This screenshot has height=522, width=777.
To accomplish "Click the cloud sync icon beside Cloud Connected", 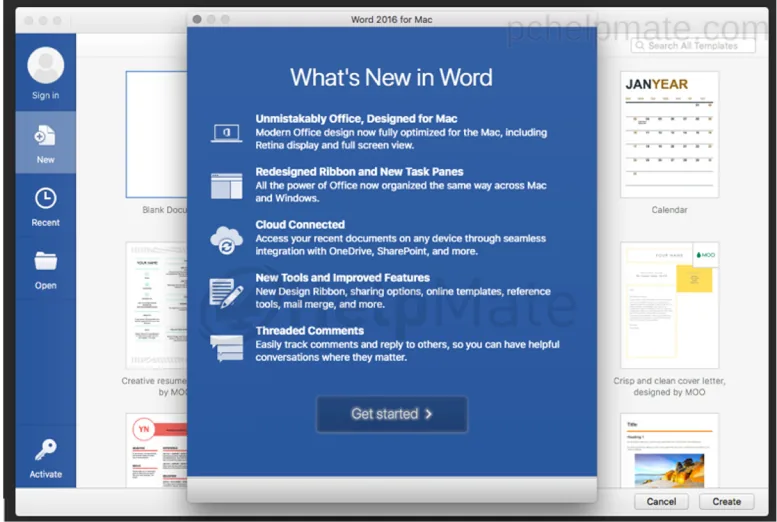I will point(226,240).
